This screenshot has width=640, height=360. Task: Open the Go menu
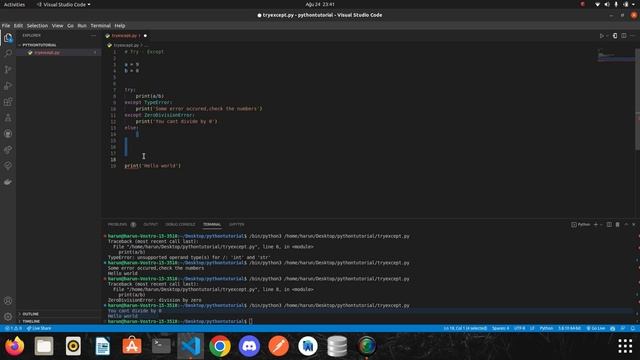[71, 26]
